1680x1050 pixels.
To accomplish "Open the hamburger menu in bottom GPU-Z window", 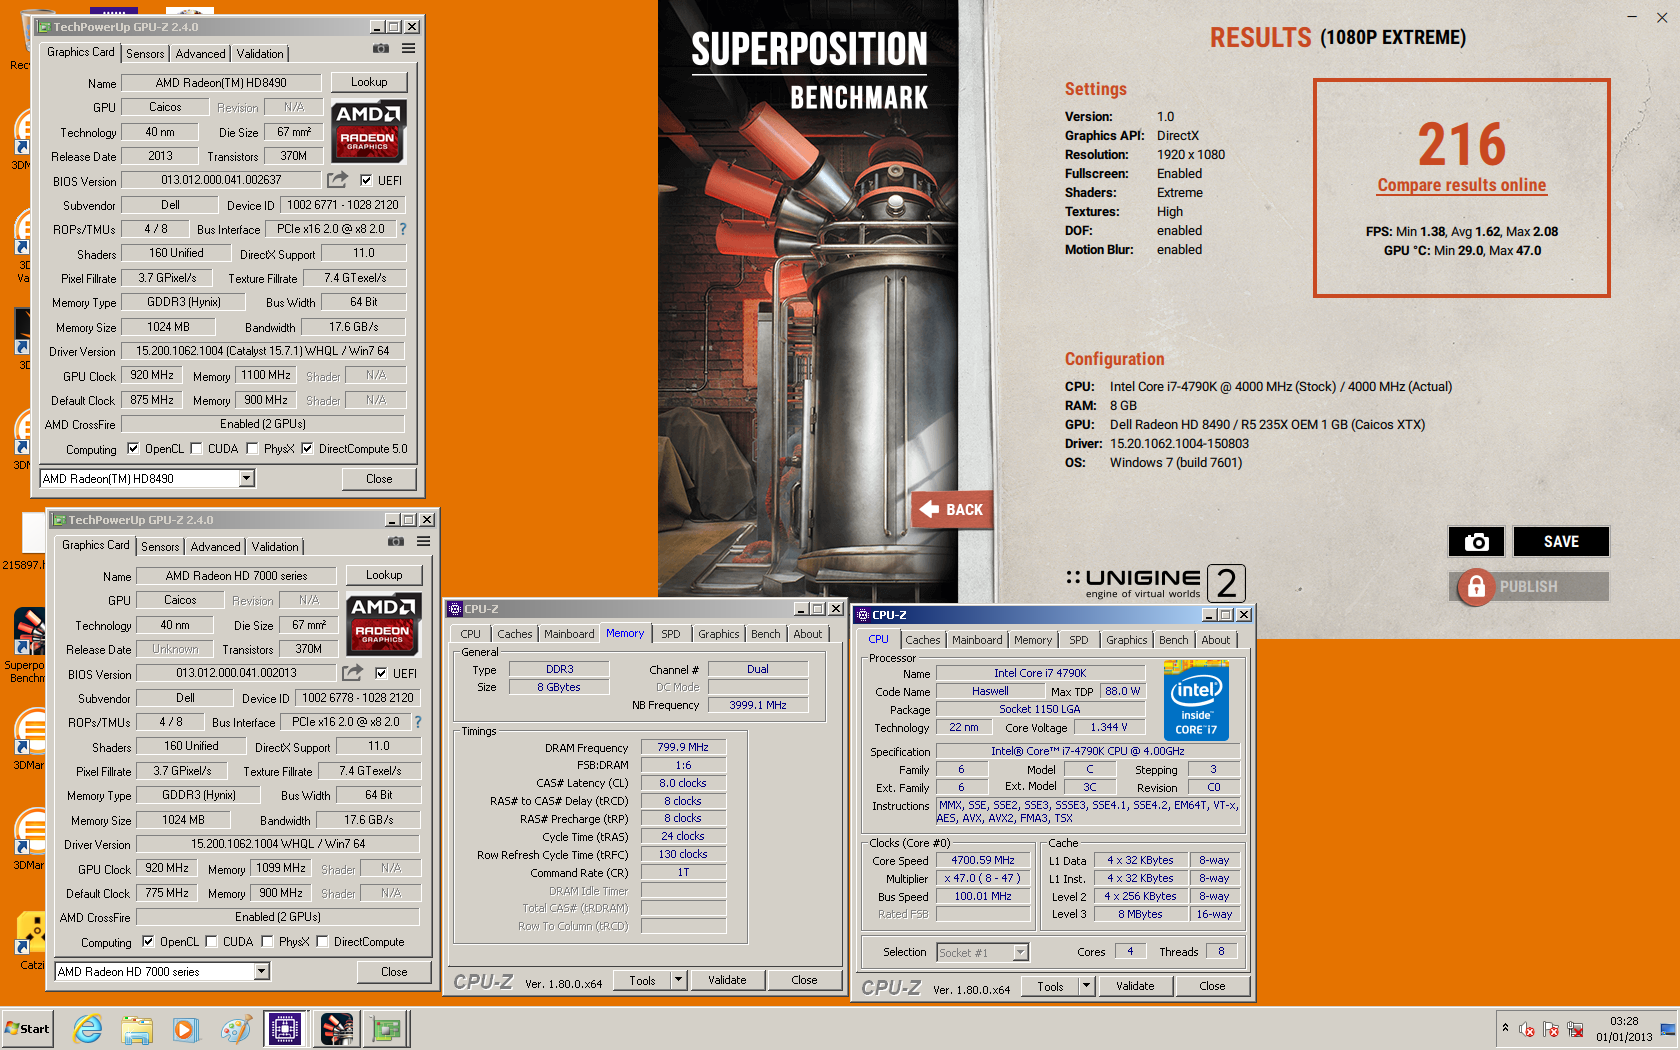I will tap(424, 541).
